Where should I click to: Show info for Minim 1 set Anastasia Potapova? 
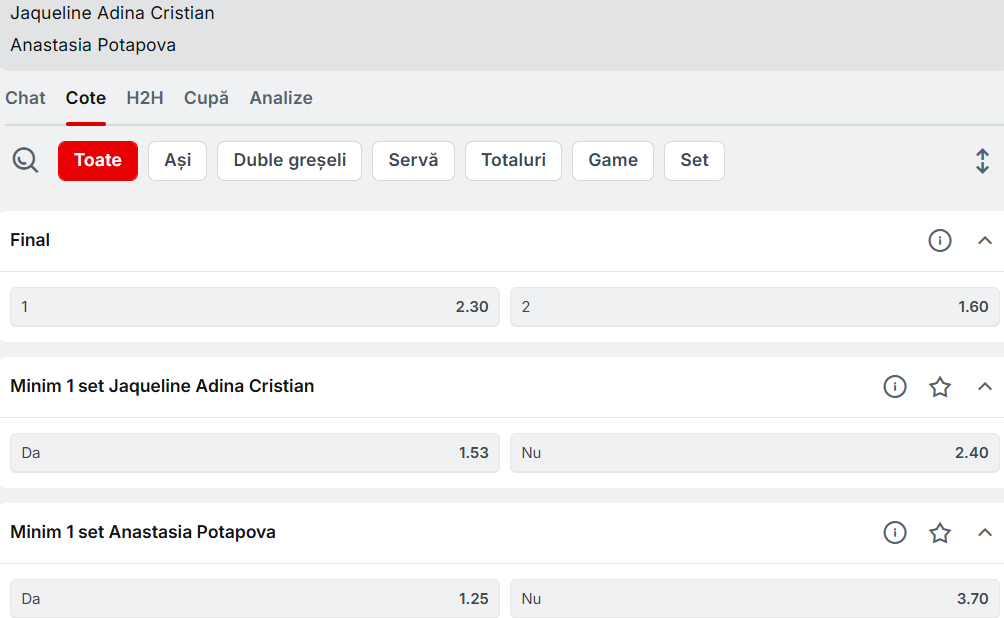[x=895, y=533]
